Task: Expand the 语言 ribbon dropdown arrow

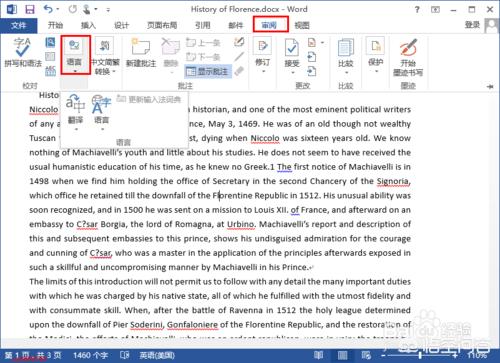Action: (75, 71)
